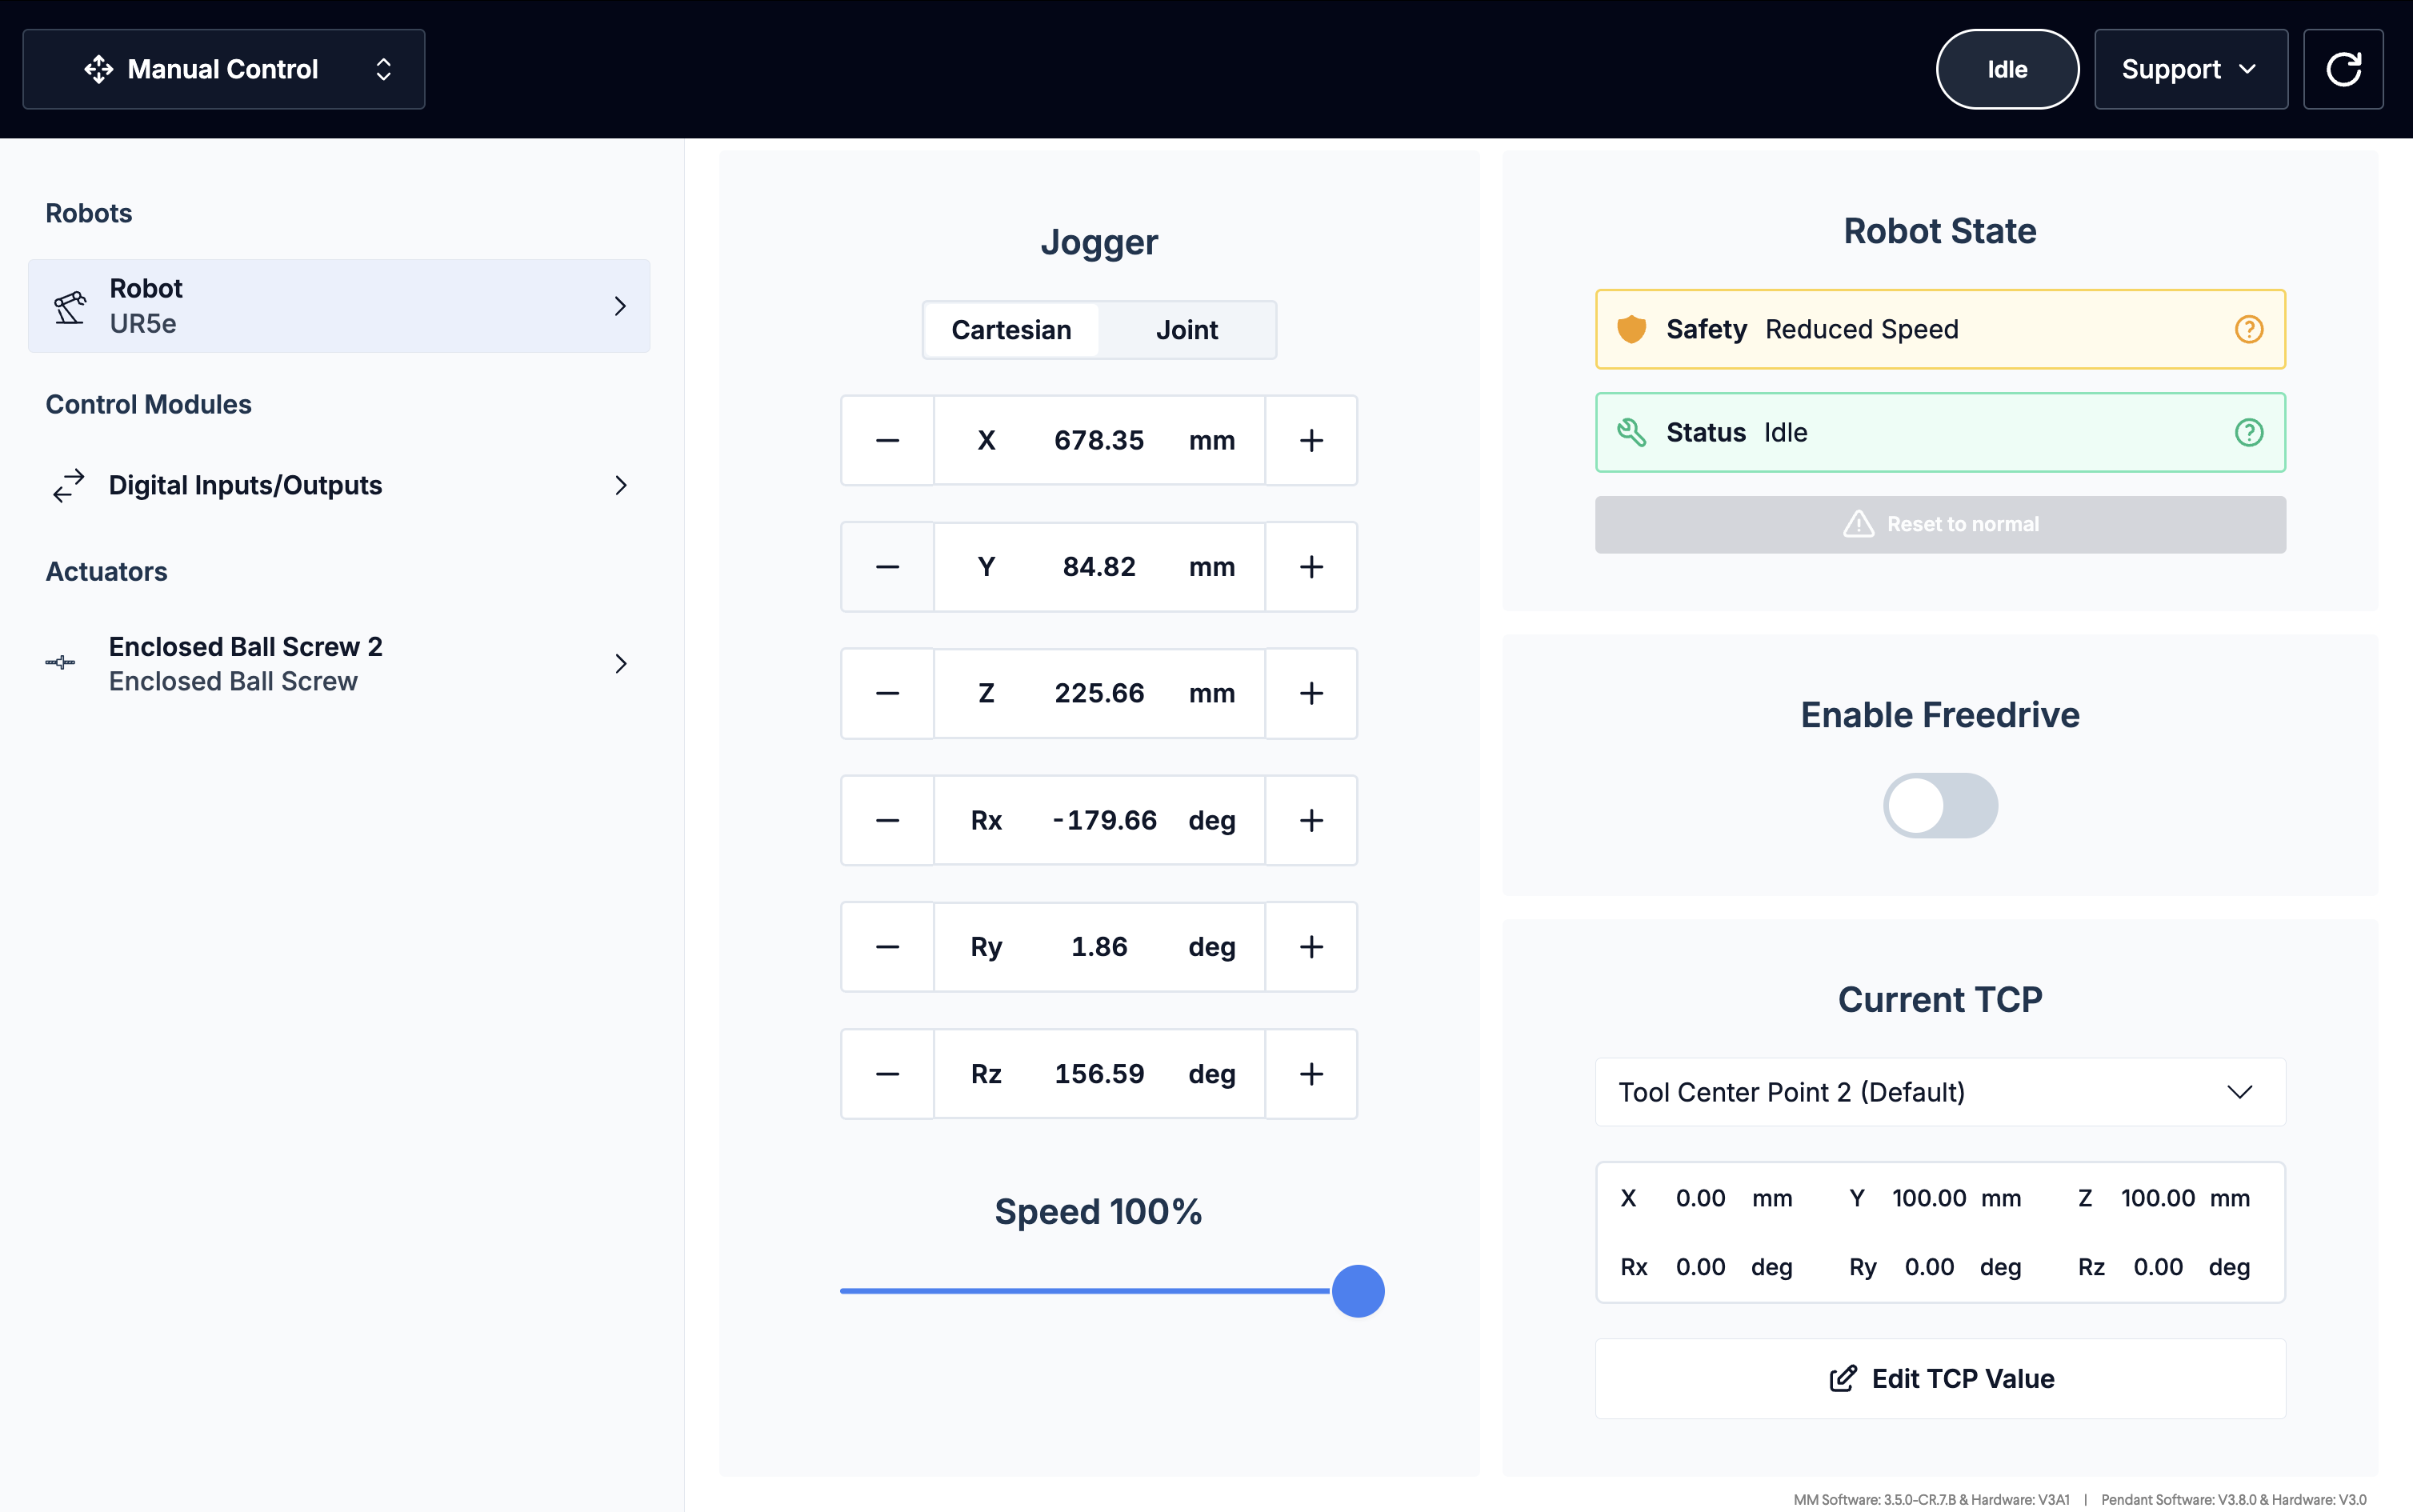Click the Safety Reduced Speed banner
This screenshot has width=2413, height=1512.
[x=1940, y=329]
